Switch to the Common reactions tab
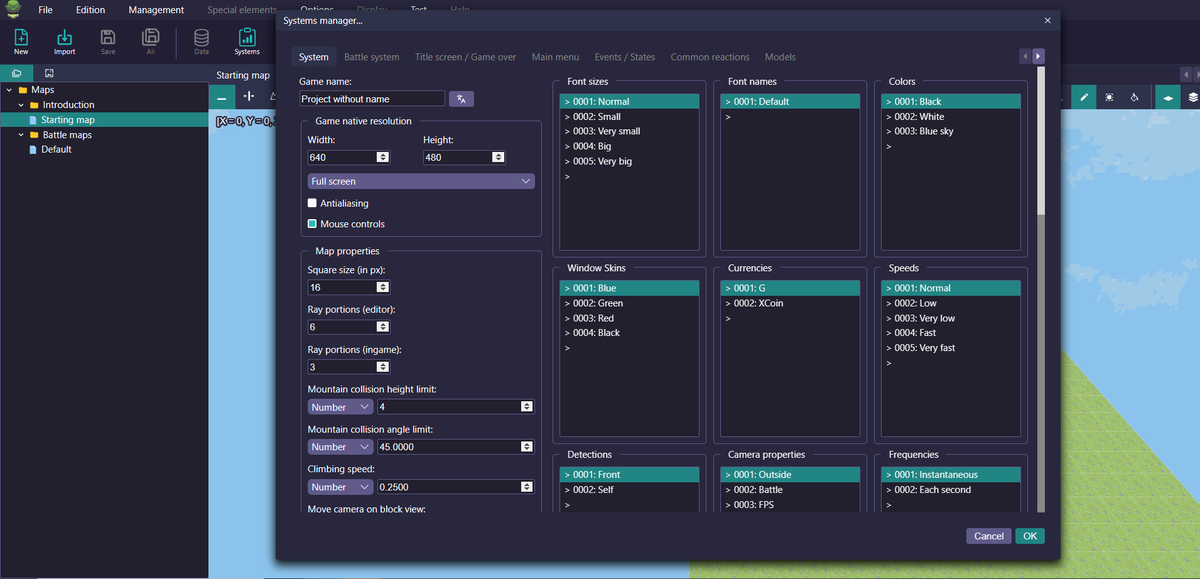This screenshot has width=1200, height=579. (710, 57)
